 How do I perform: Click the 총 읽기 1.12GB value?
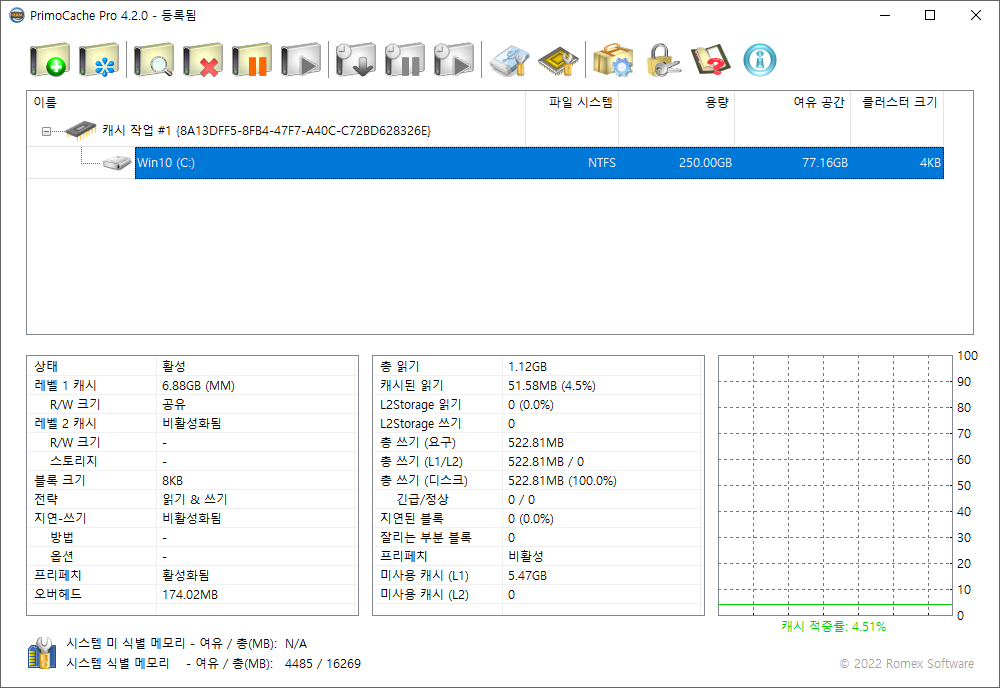pyautogui.click(x=527, y=367)
